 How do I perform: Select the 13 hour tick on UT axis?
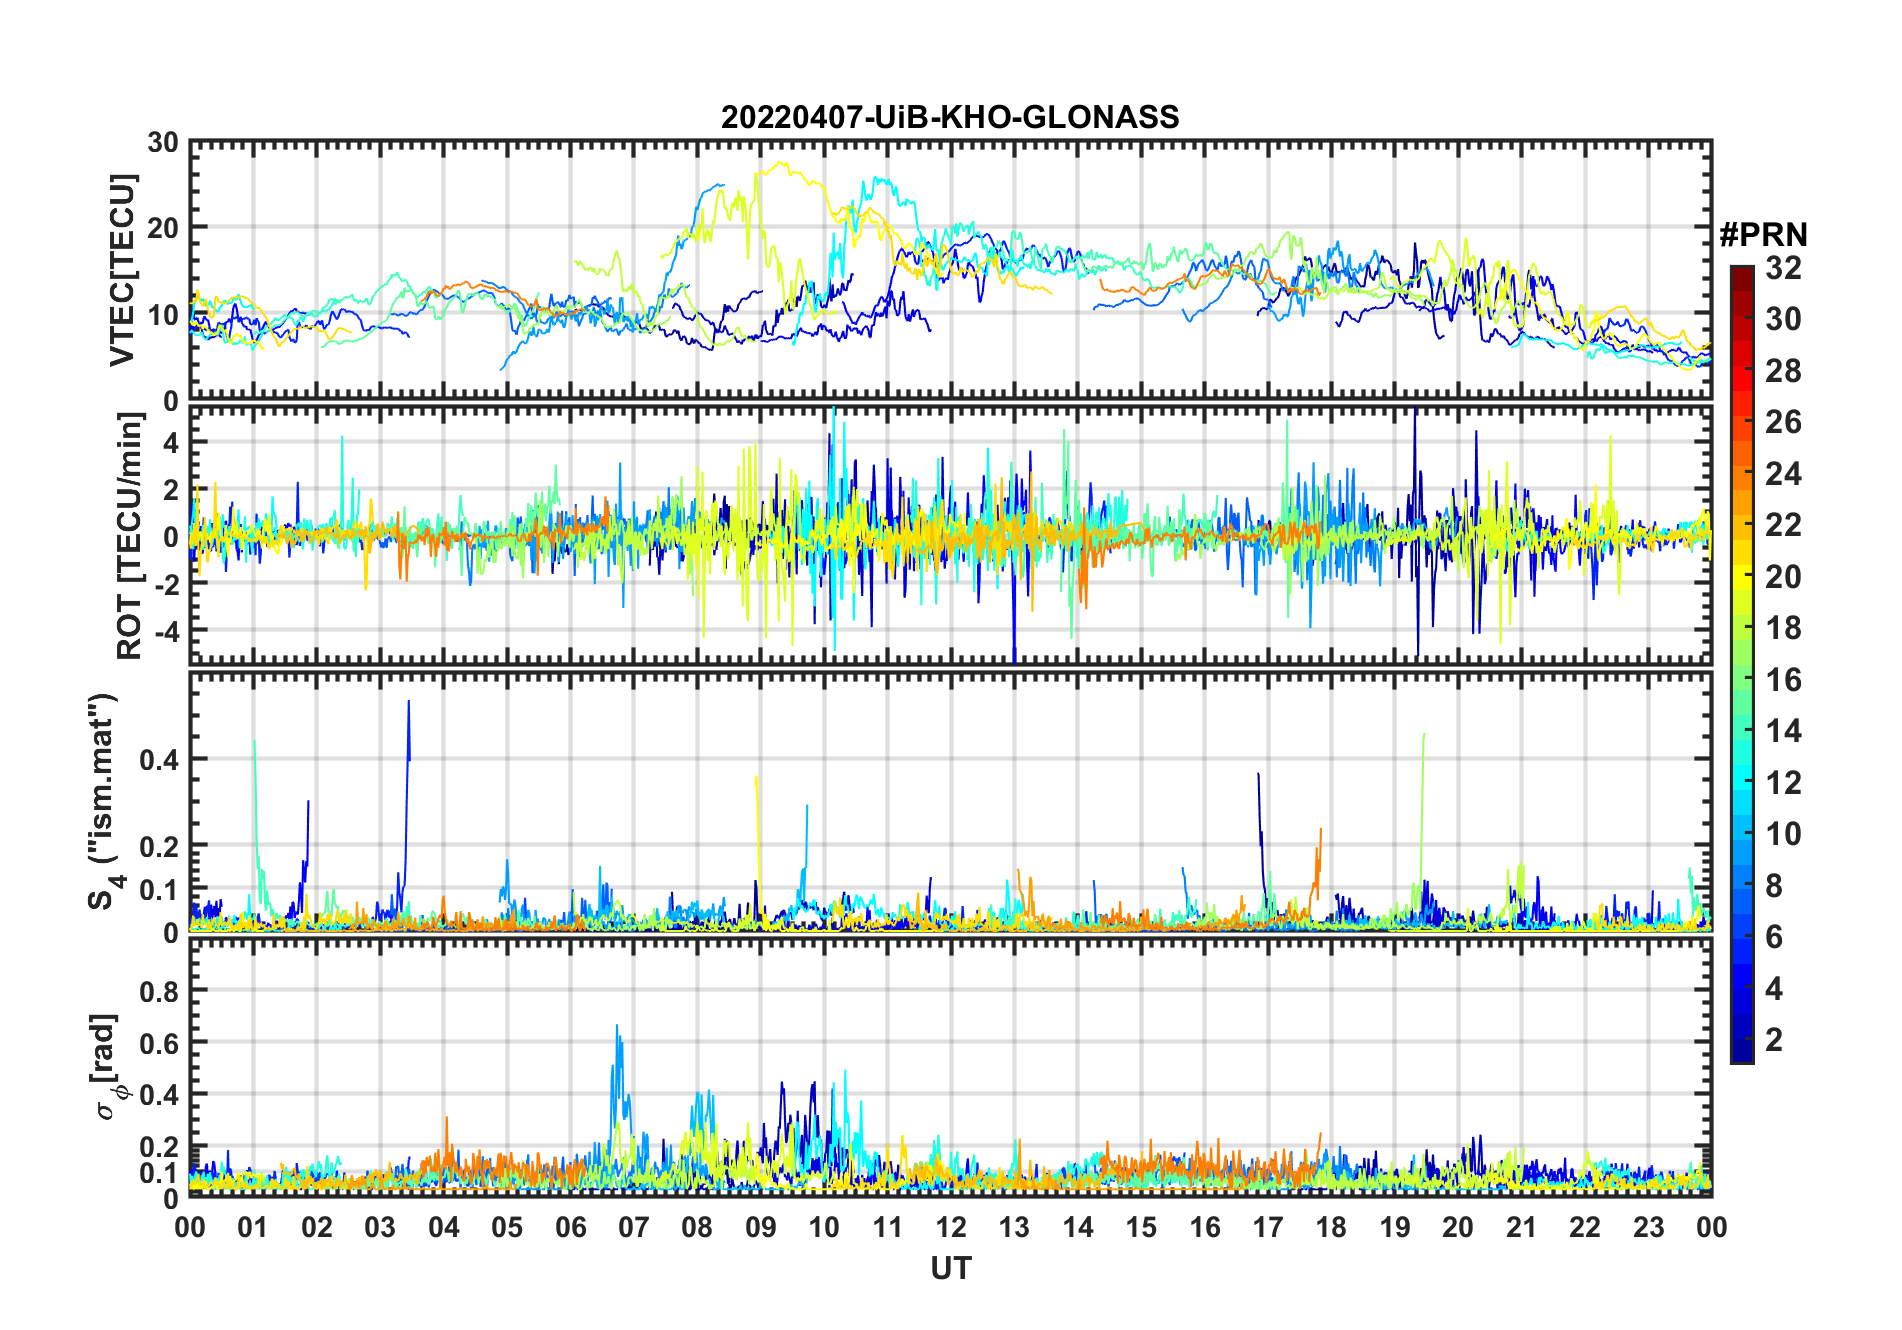[x=1014, y=1227]
